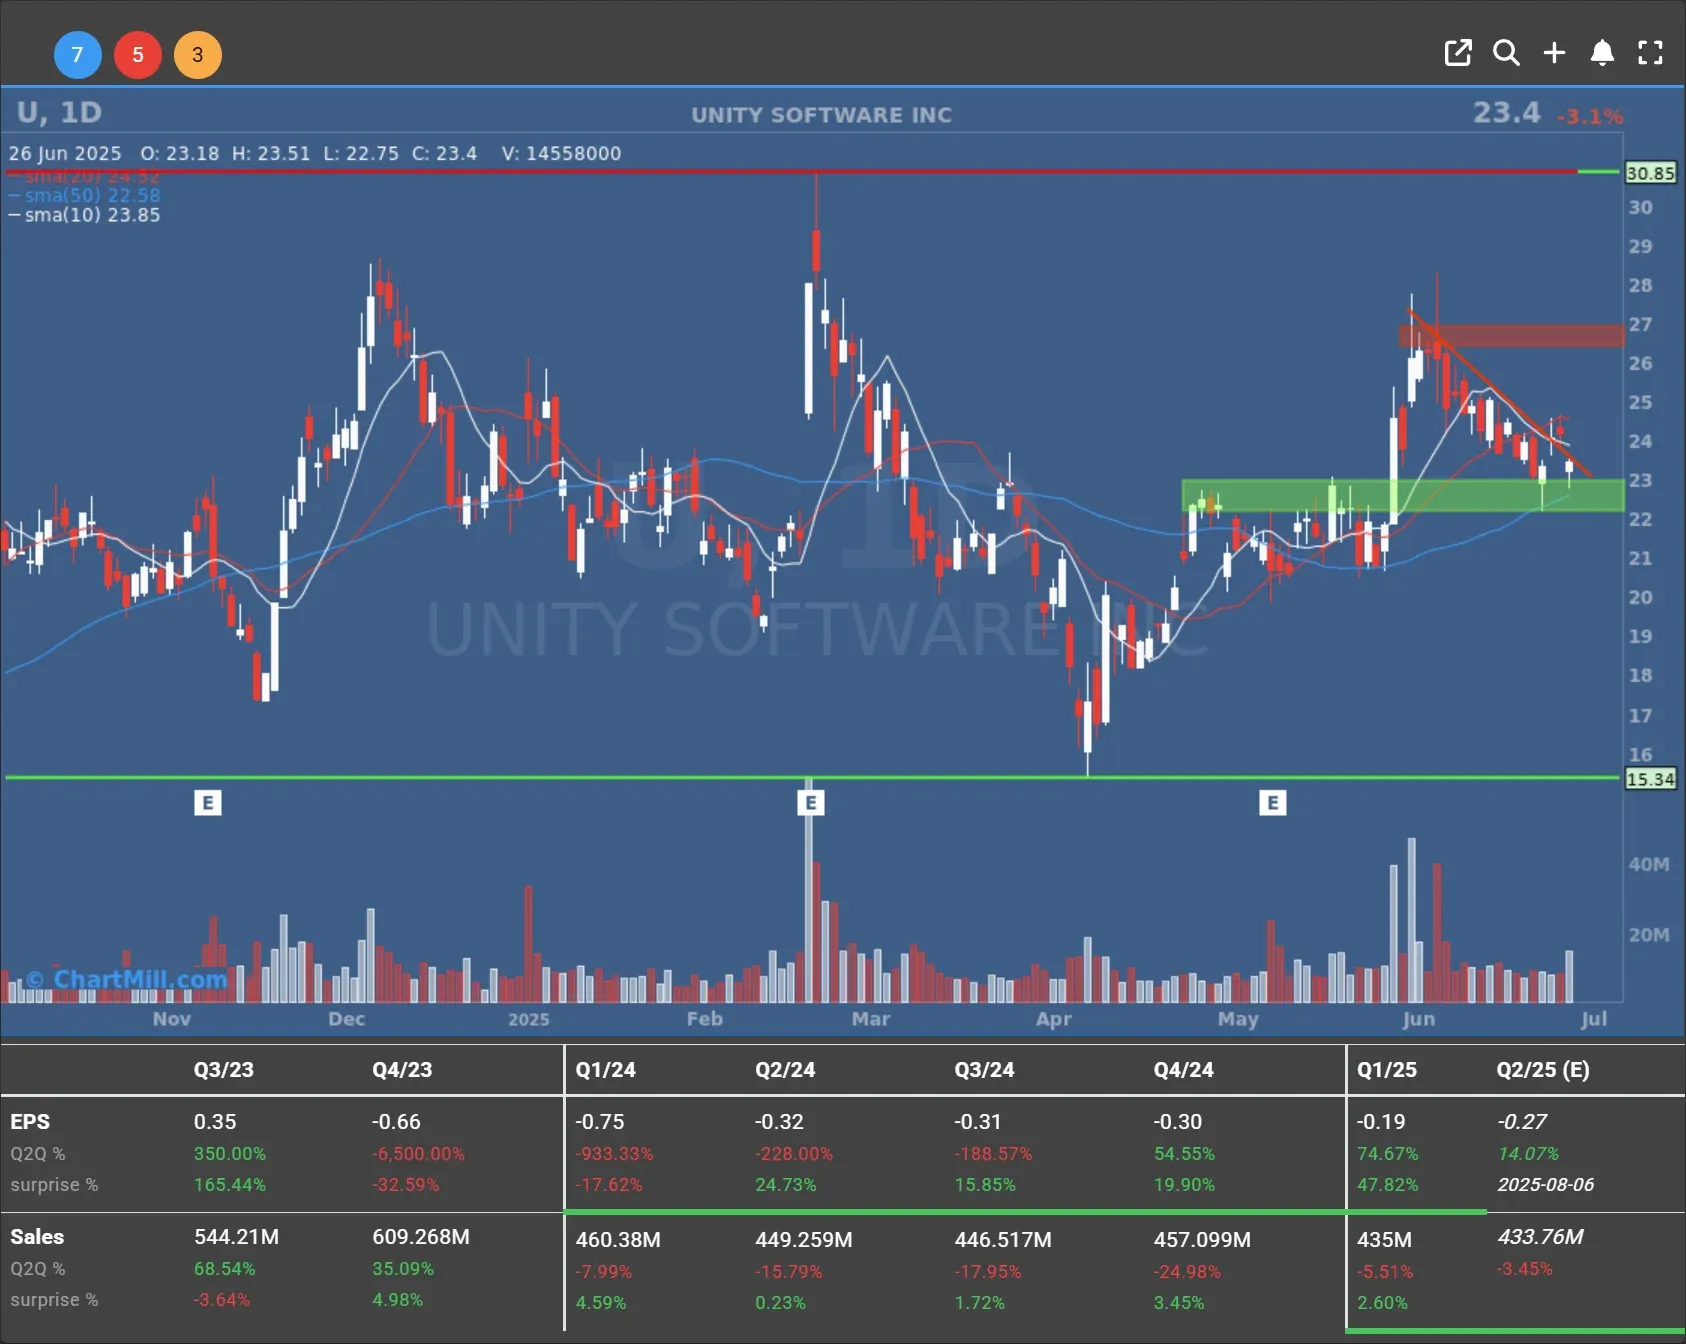Image resolution: width=1686 pixels, height=1344 pixels.
Task: Click the Q3/24 column header
Action: coord(984,1069)
